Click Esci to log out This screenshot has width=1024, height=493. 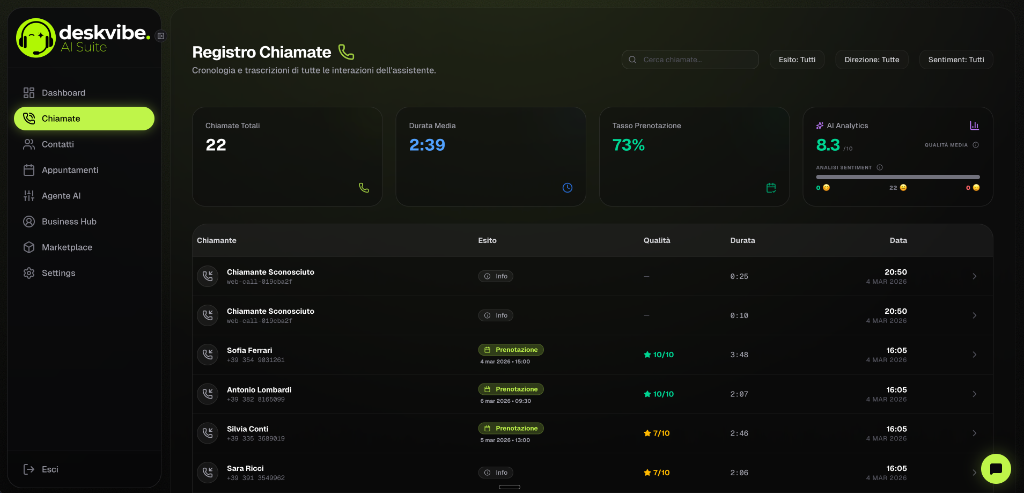50,469
